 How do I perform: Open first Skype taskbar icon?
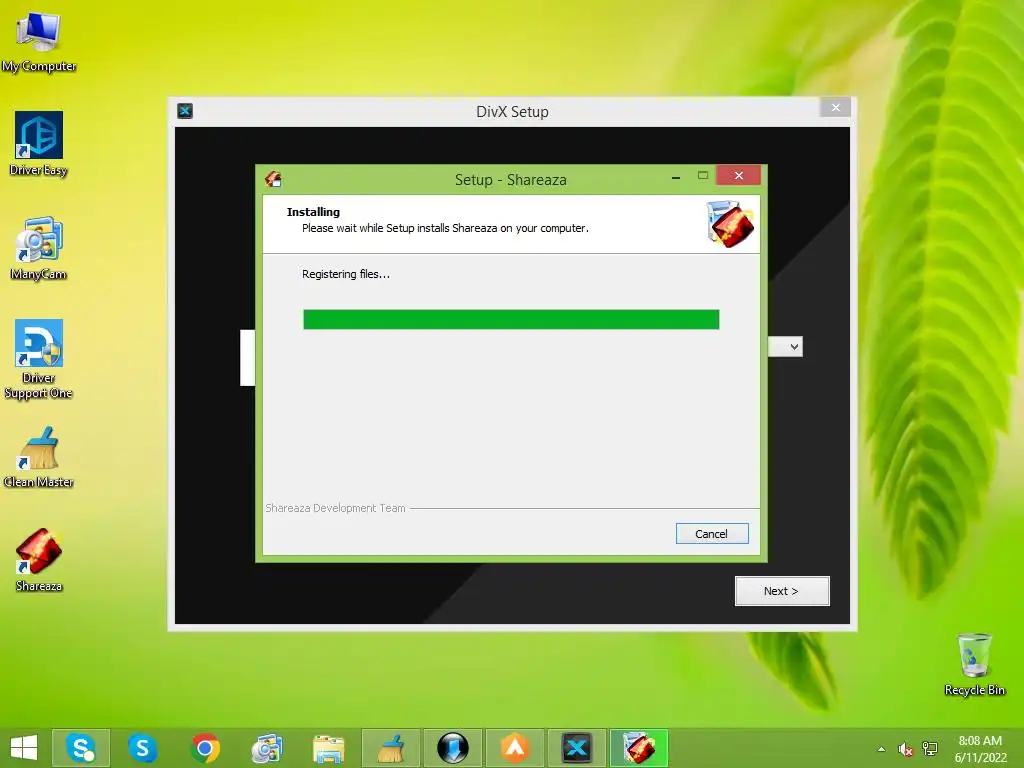click(81, 748)
